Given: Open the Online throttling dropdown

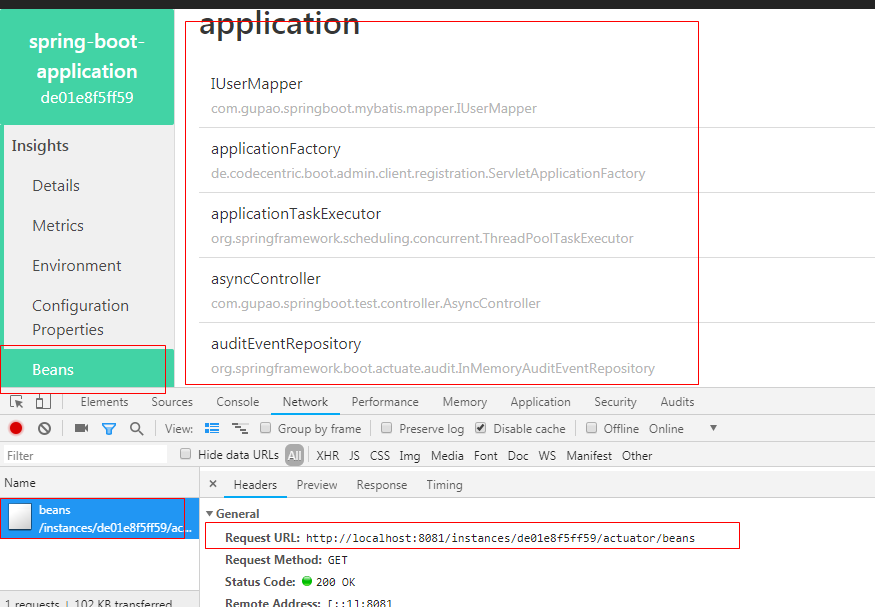Looking at the screenshot, I should click(x=682, y=428).
